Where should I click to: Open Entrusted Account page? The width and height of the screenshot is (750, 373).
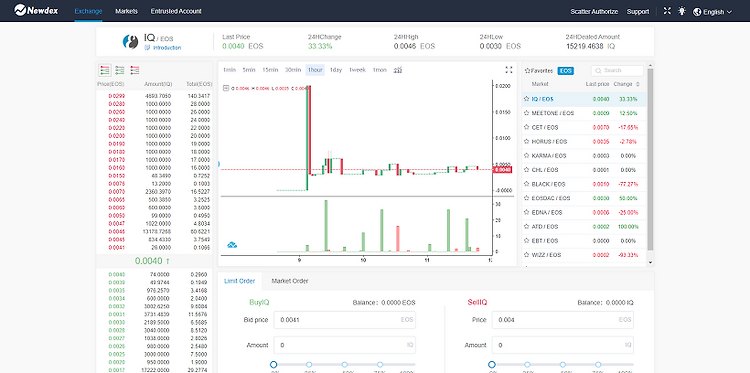pyautogui.click(x=176, y=11)
